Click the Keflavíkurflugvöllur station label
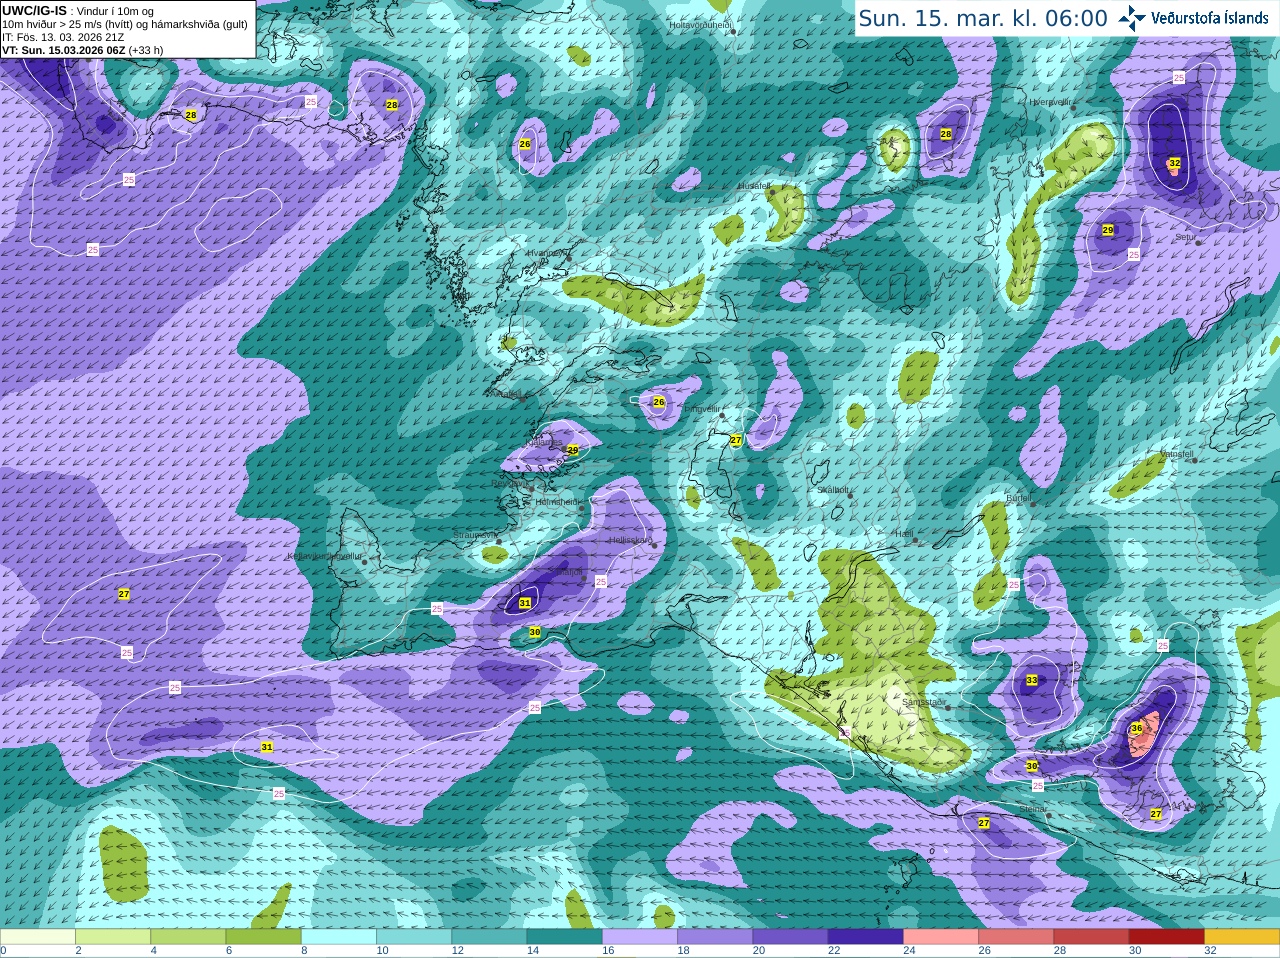 tap(324, 555)
